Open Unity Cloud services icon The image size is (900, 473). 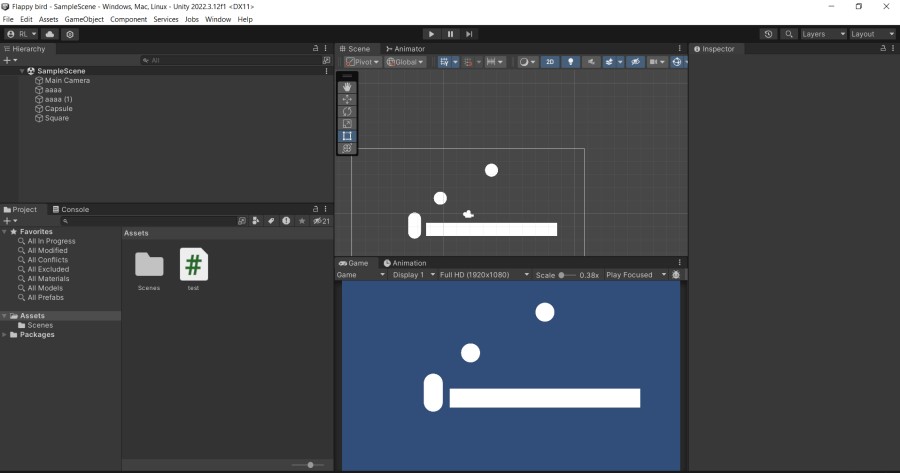49,34
